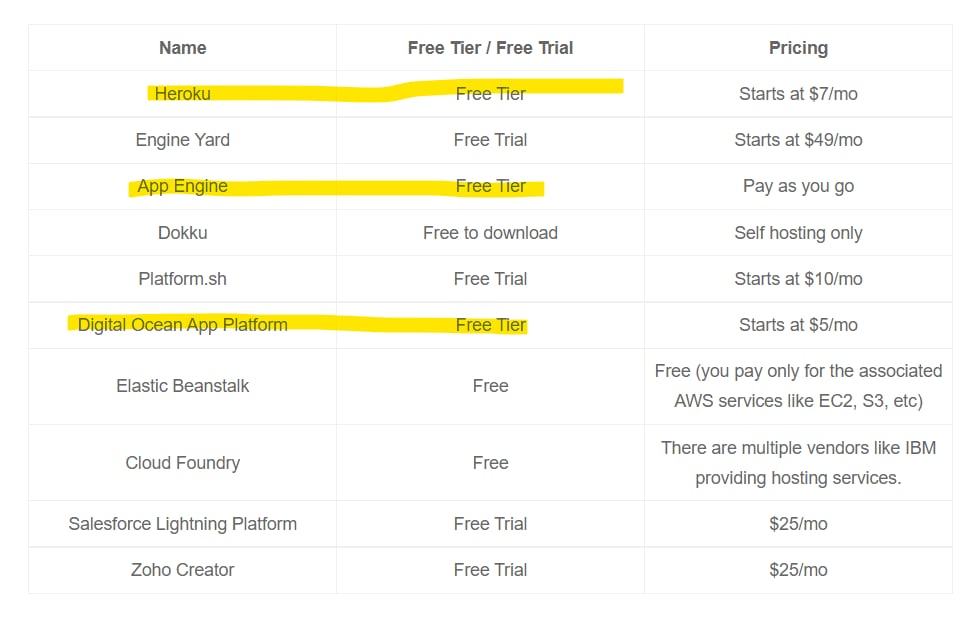Click the Engine Yard table entry
The height and width of the screenshot is (621, 968).
(183, 140)
